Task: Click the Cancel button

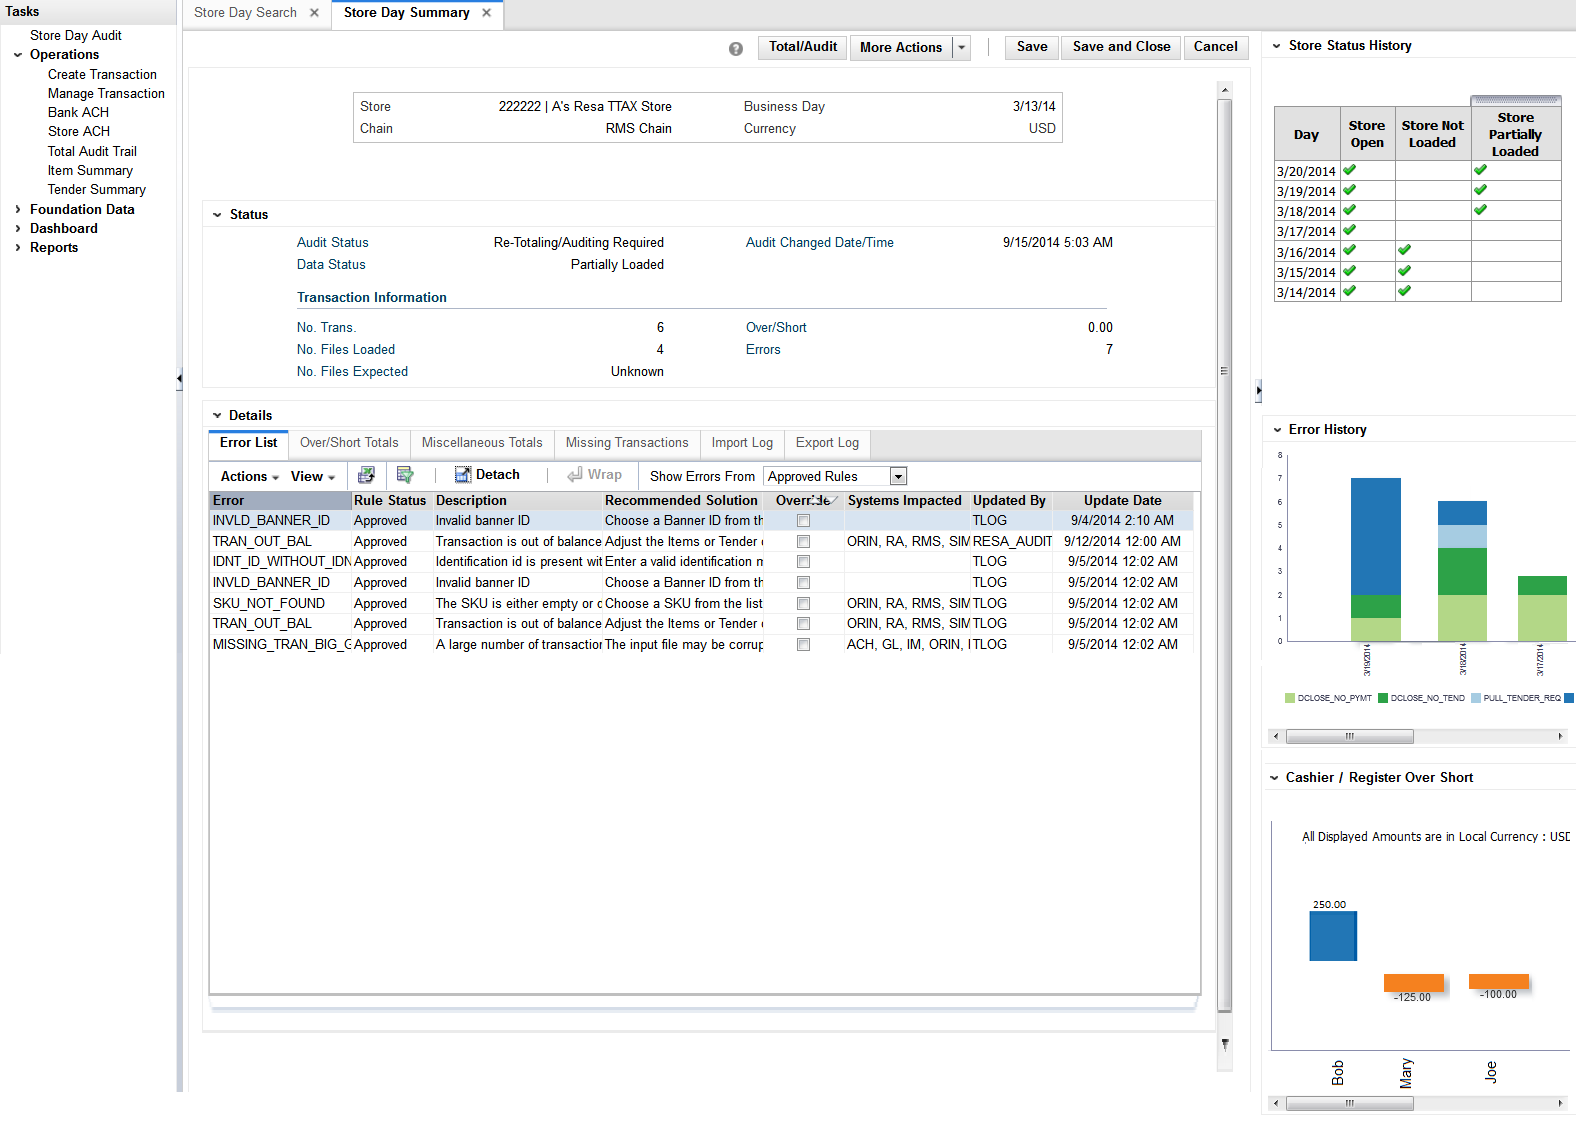Action: (x=1216, y=47)
